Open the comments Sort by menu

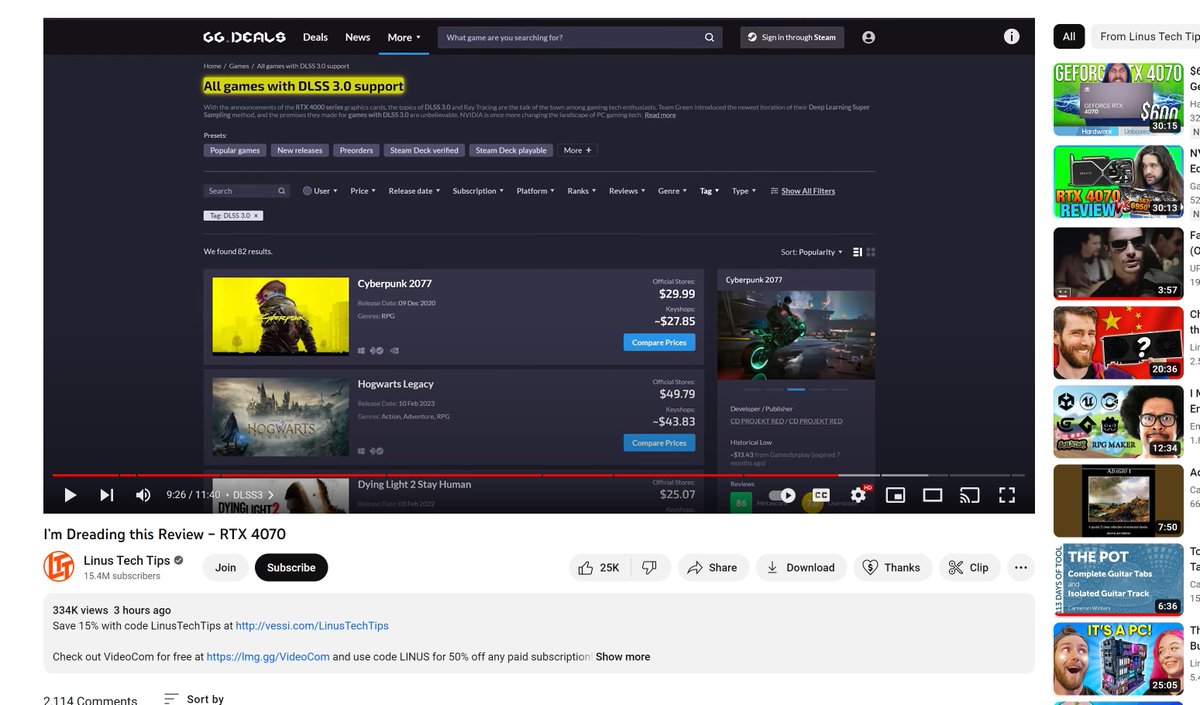point(194,699)
